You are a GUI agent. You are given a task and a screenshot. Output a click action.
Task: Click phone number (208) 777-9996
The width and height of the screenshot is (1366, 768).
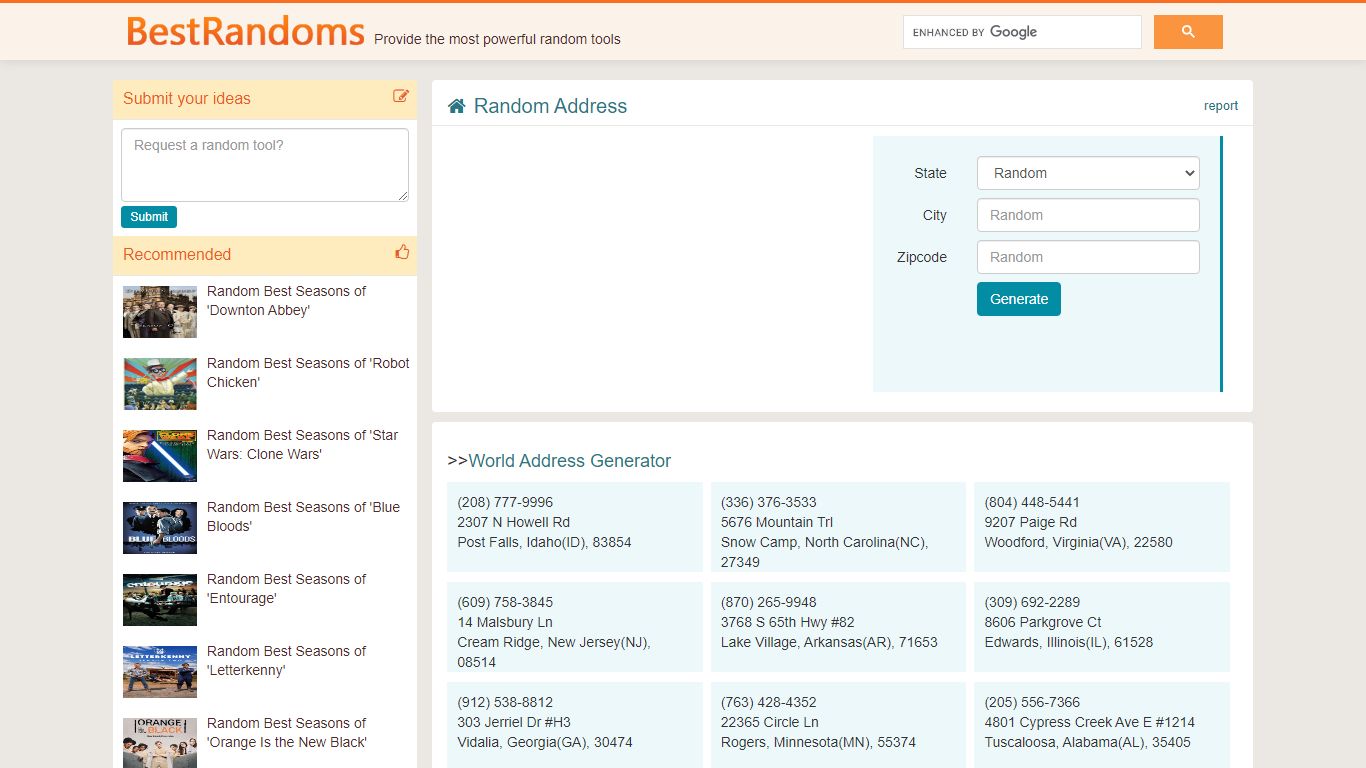(x=505, y=502)
